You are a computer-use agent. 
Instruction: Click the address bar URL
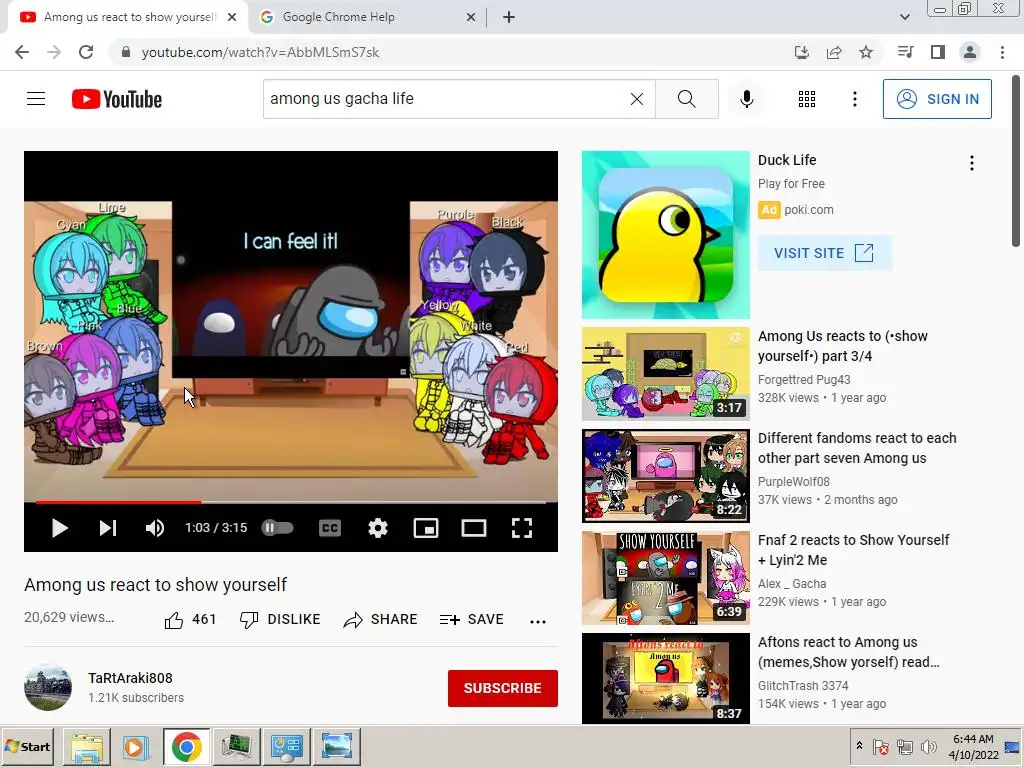point(260,52)
